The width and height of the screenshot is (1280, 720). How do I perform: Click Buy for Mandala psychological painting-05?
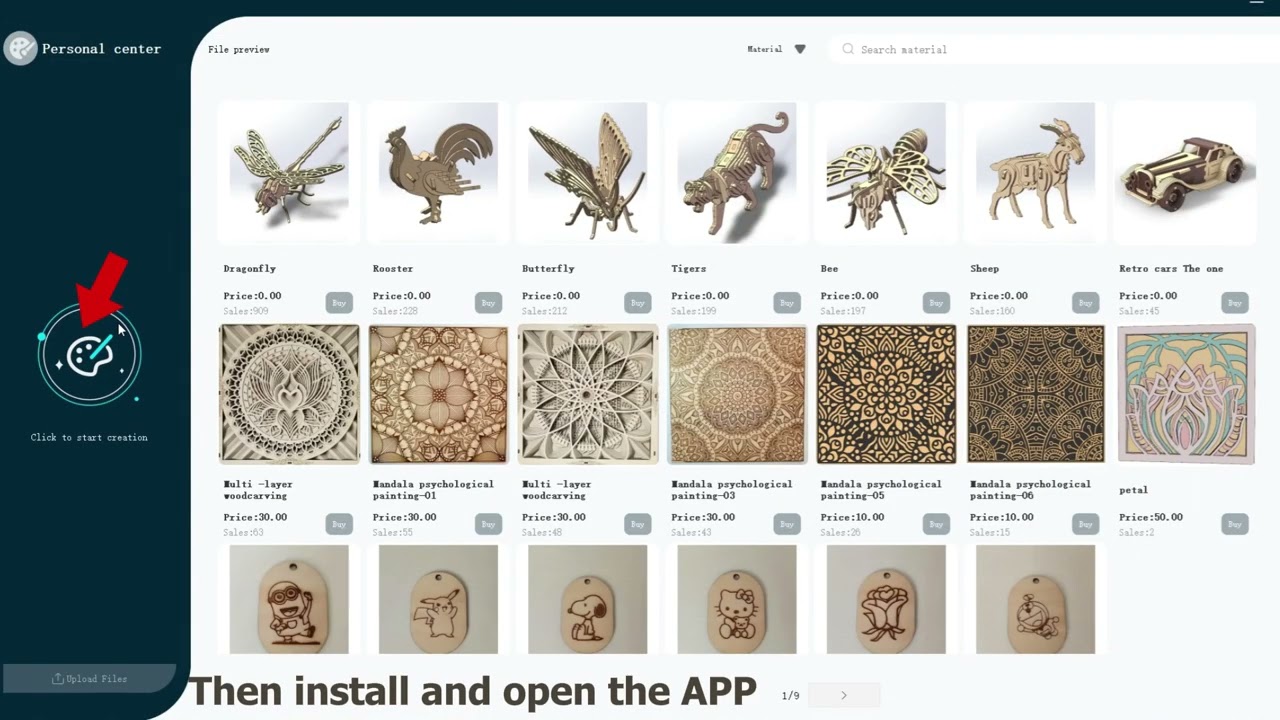coord(936,524)
